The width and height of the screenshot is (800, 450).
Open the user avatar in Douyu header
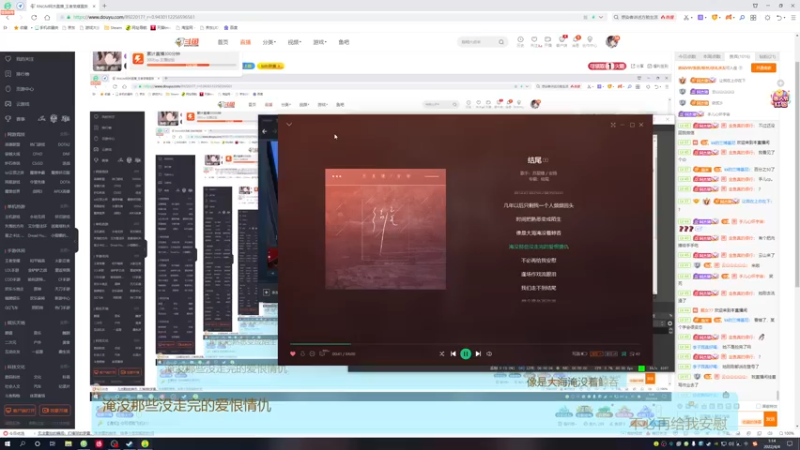pyautogui.click(x=612, y=41)
